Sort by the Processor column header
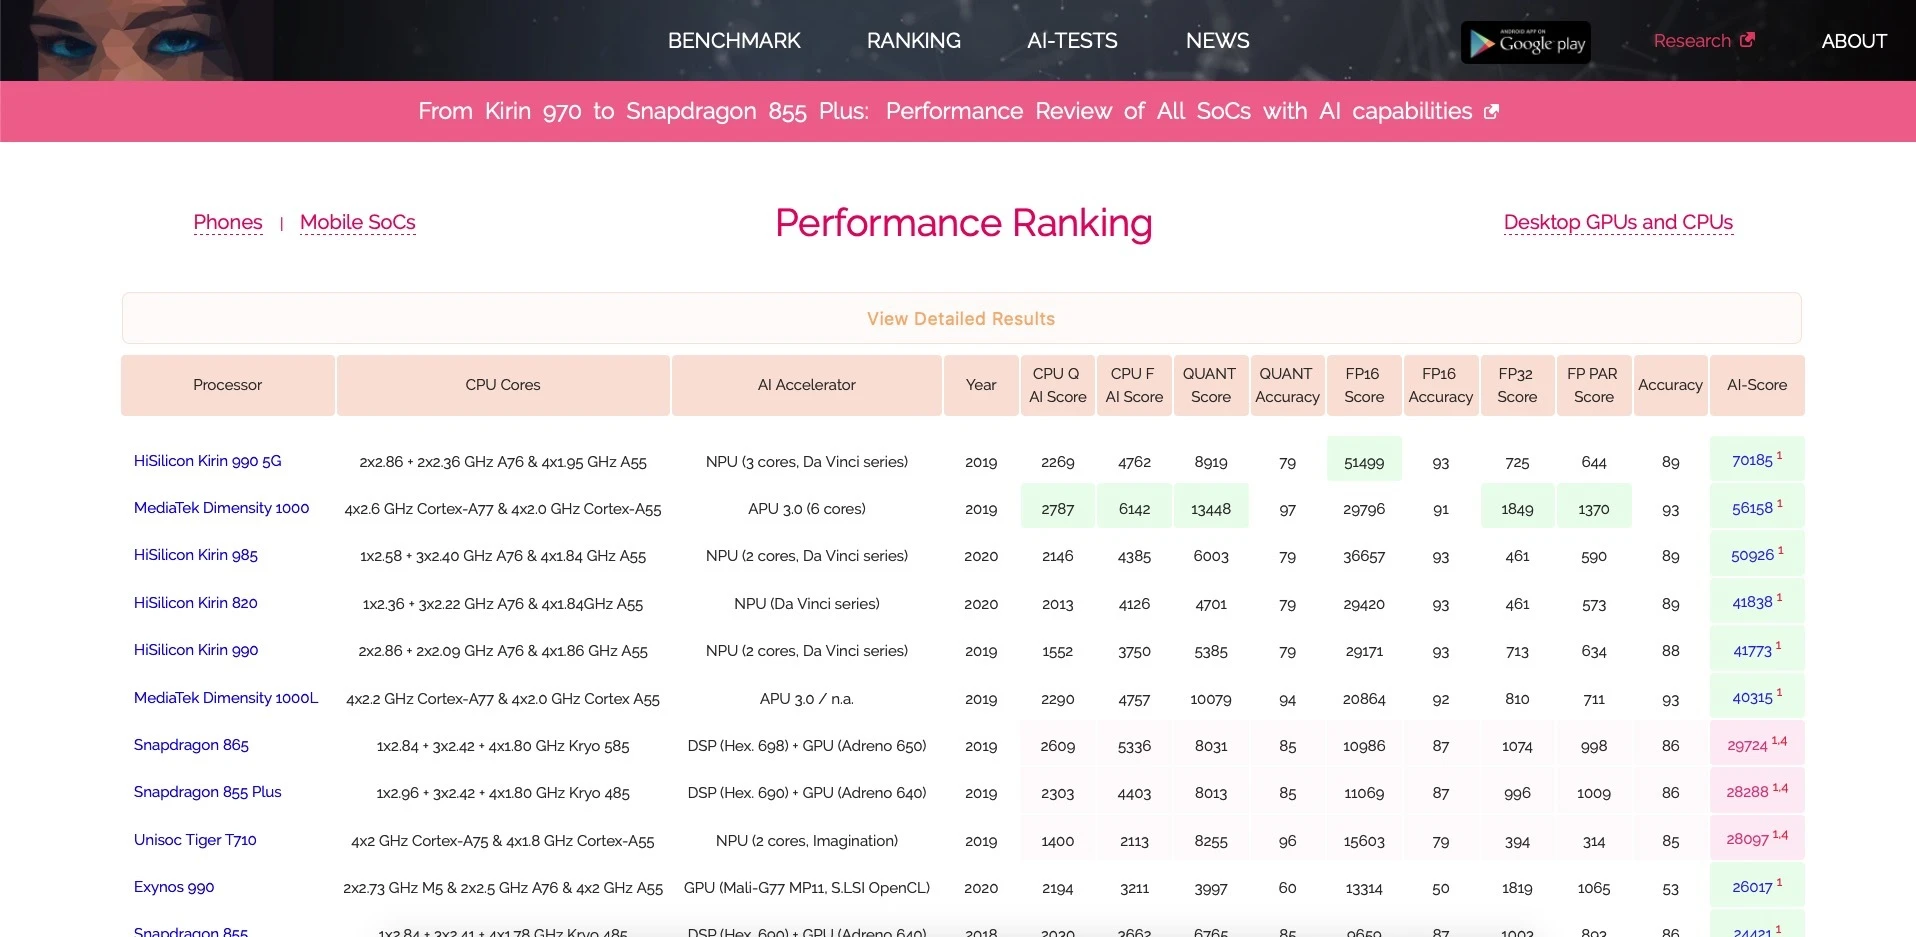 pyautogui.click(x=228, y=385)
